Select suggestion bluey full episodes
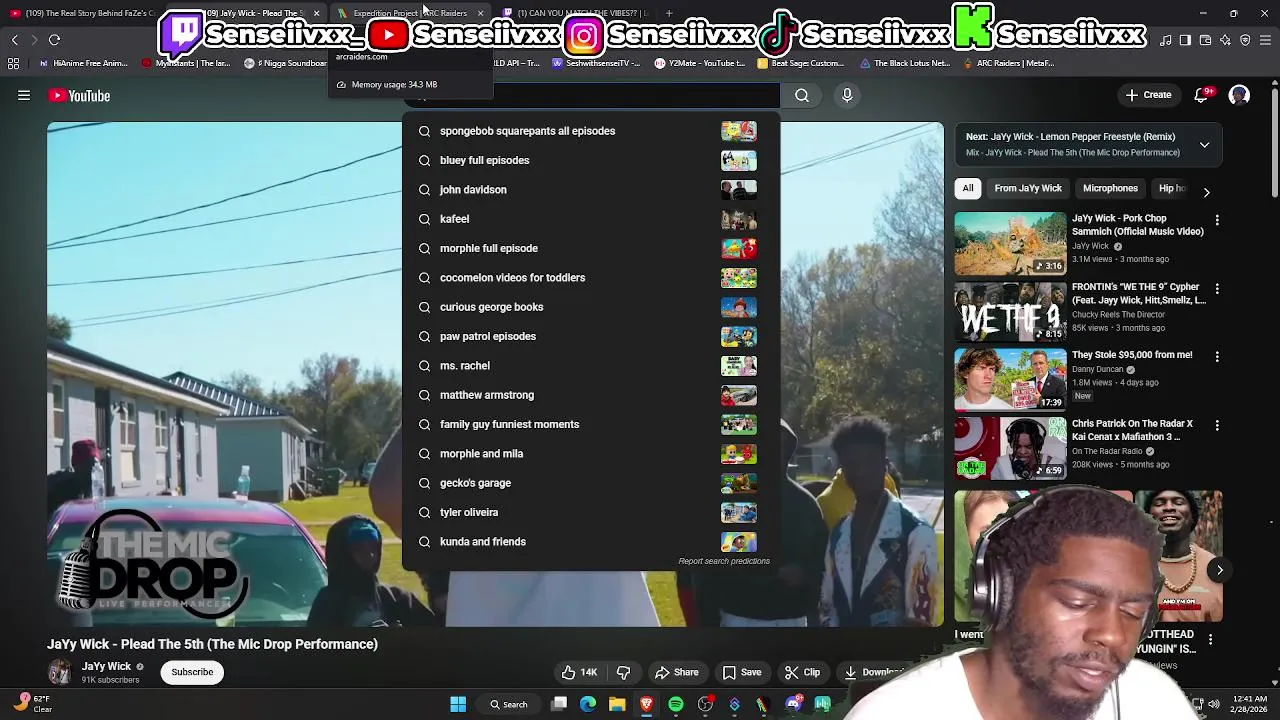This screenshot has width=1280, height=720. click(590, 160)
